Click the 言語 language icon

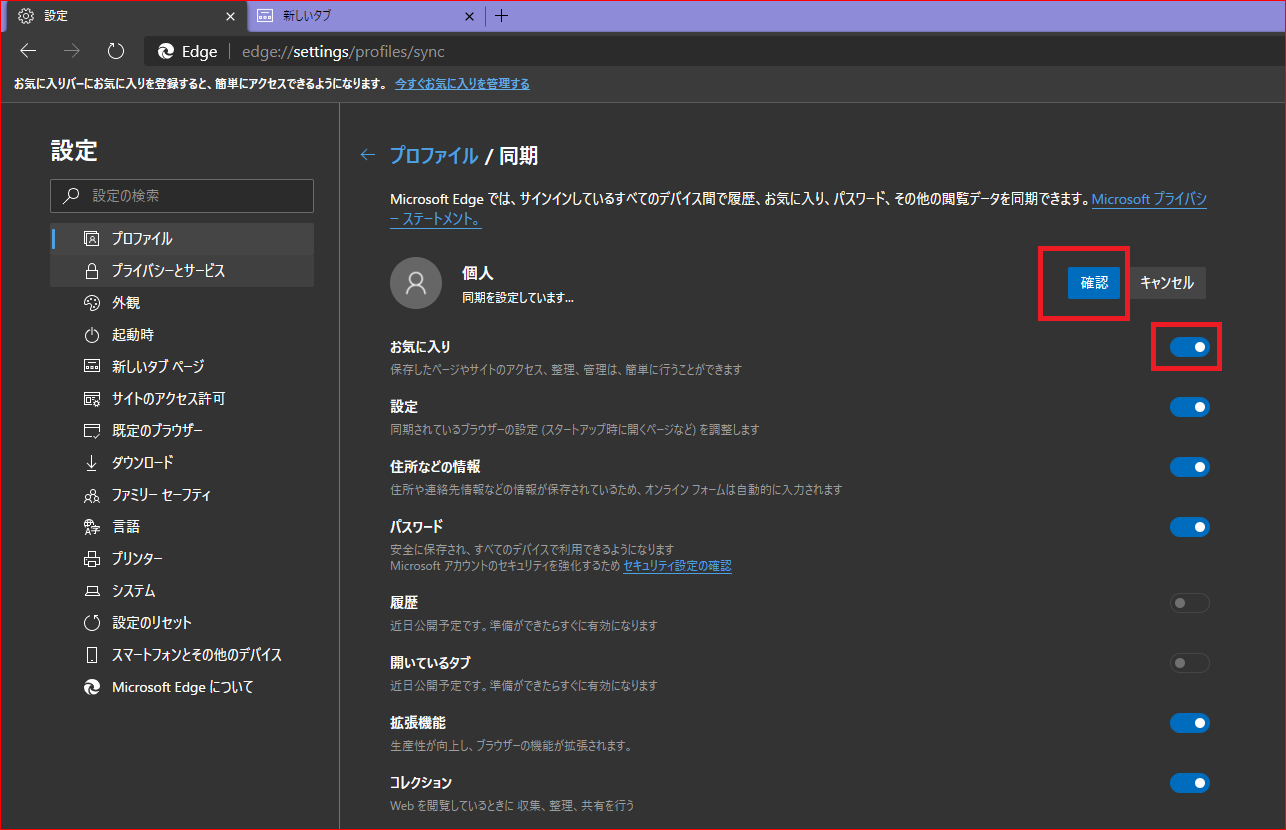92,527
